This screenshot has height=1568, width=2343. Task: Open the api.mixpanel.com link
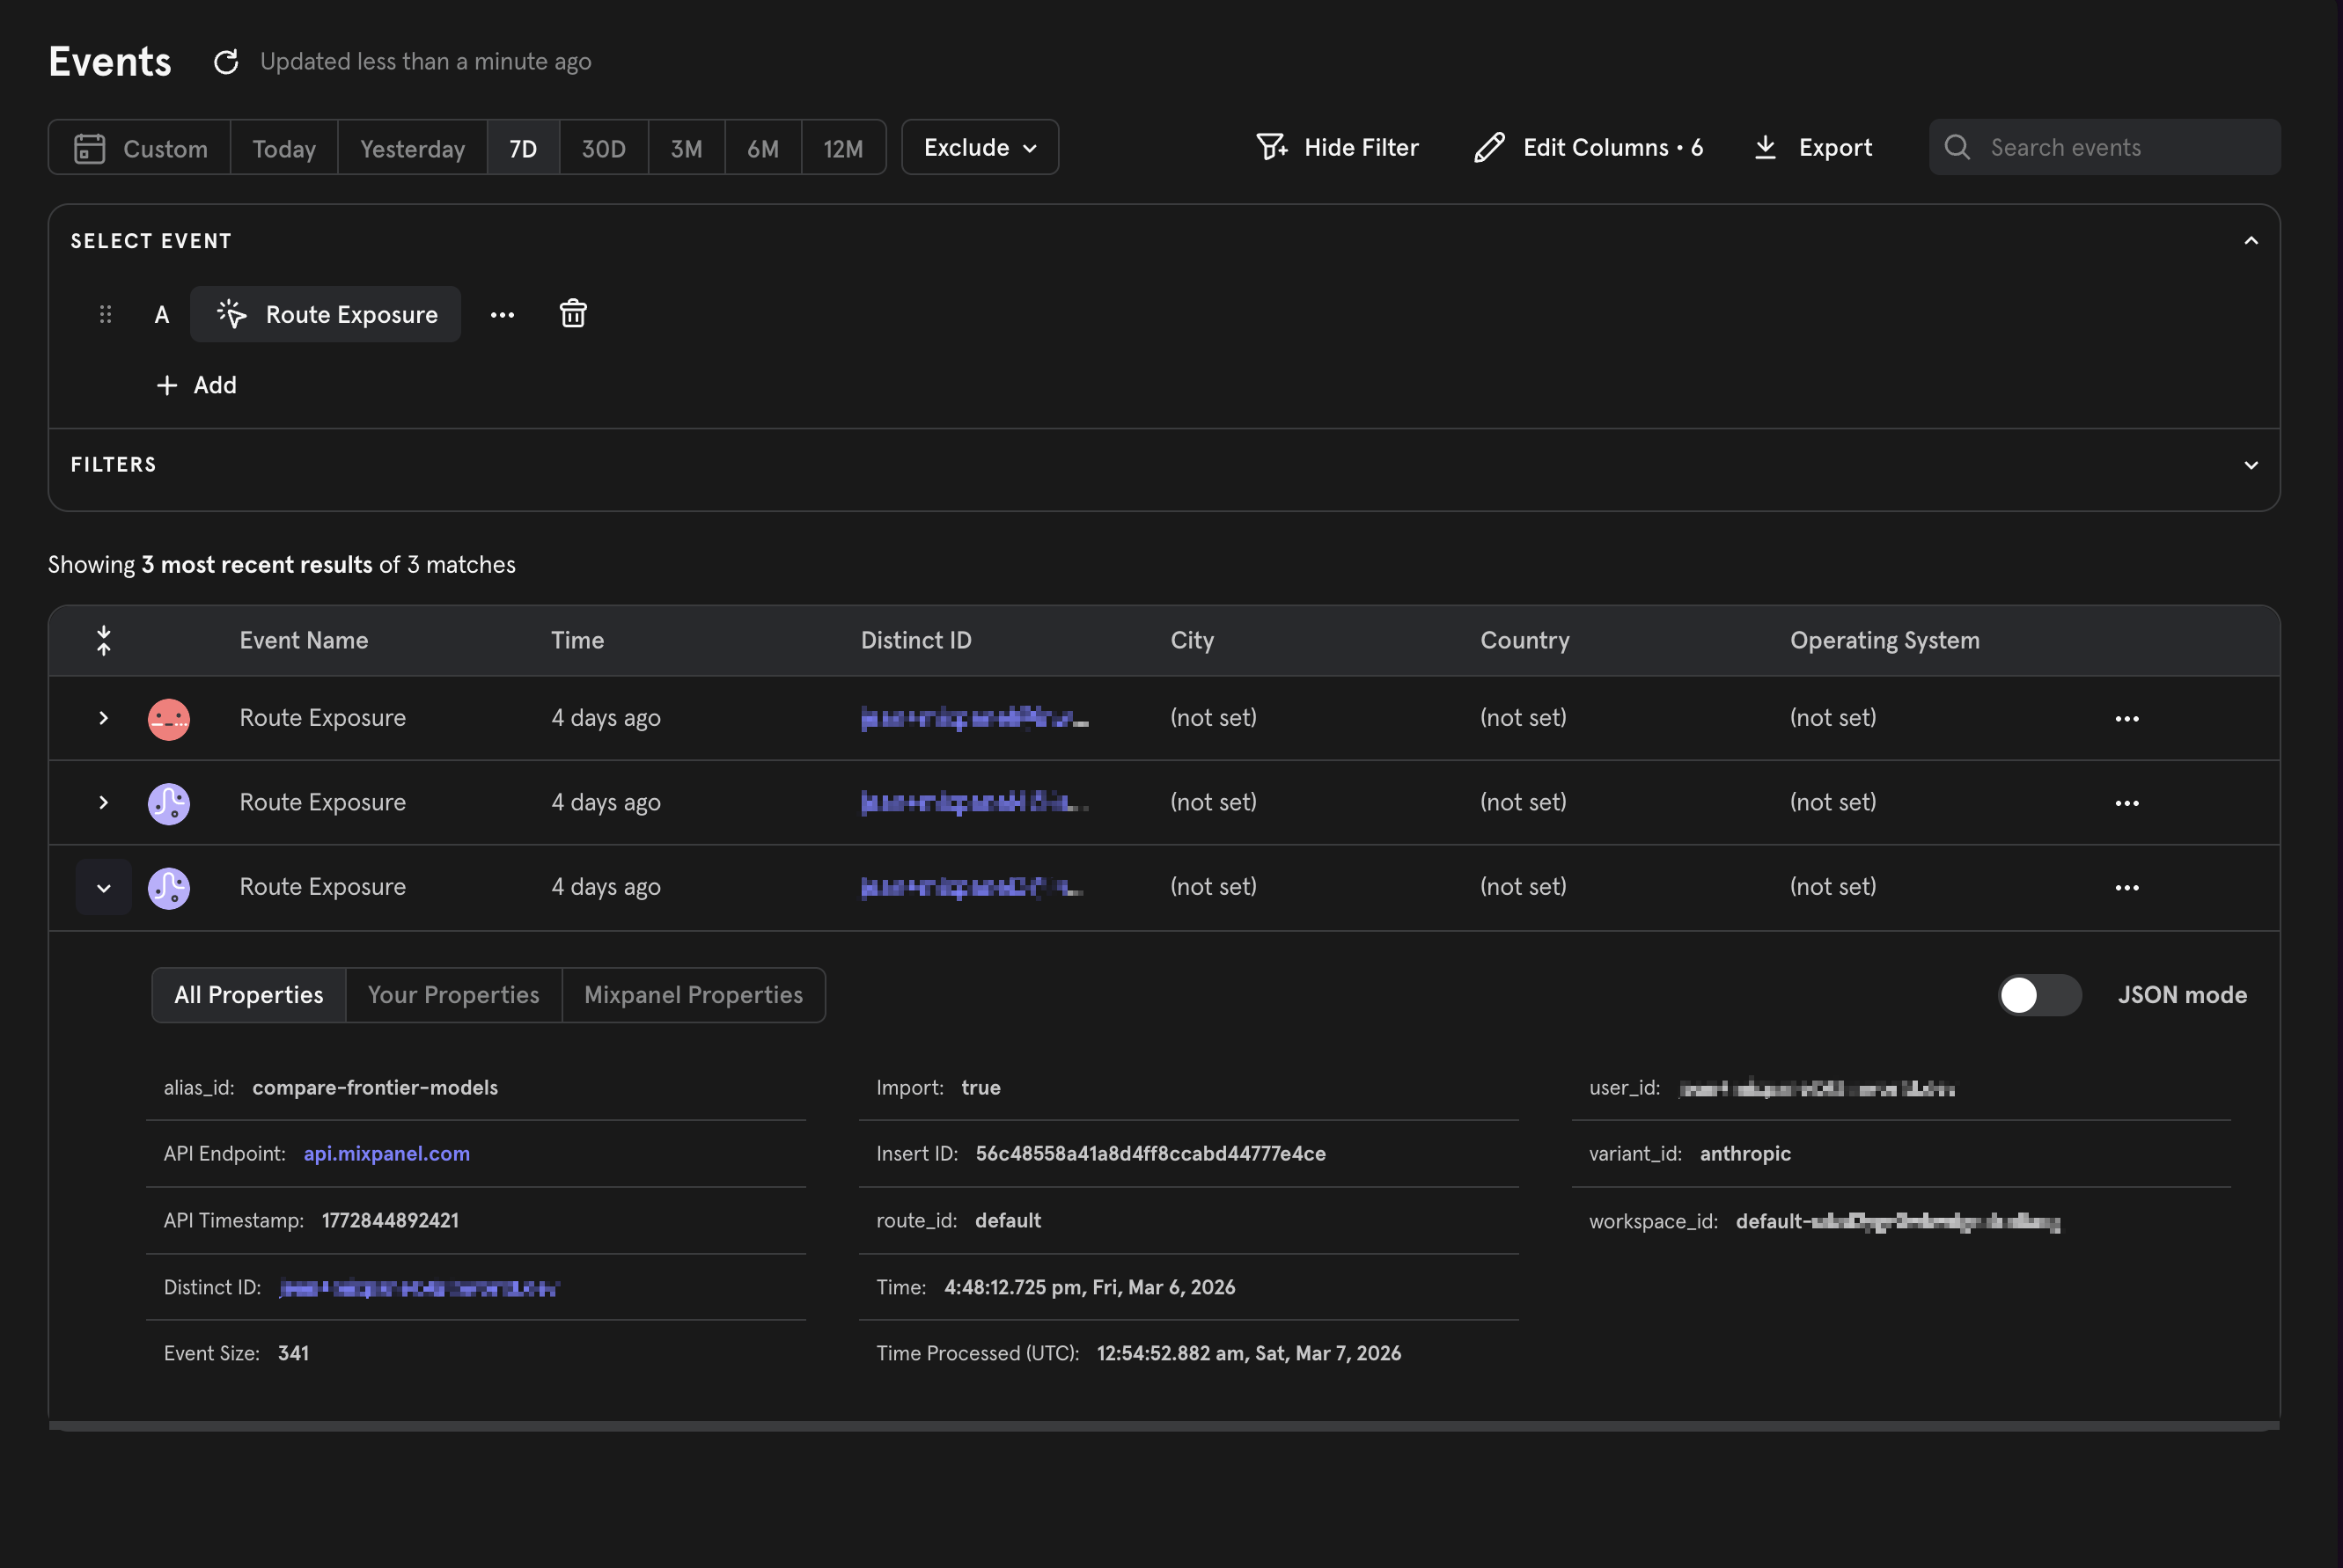[386, 1153]
